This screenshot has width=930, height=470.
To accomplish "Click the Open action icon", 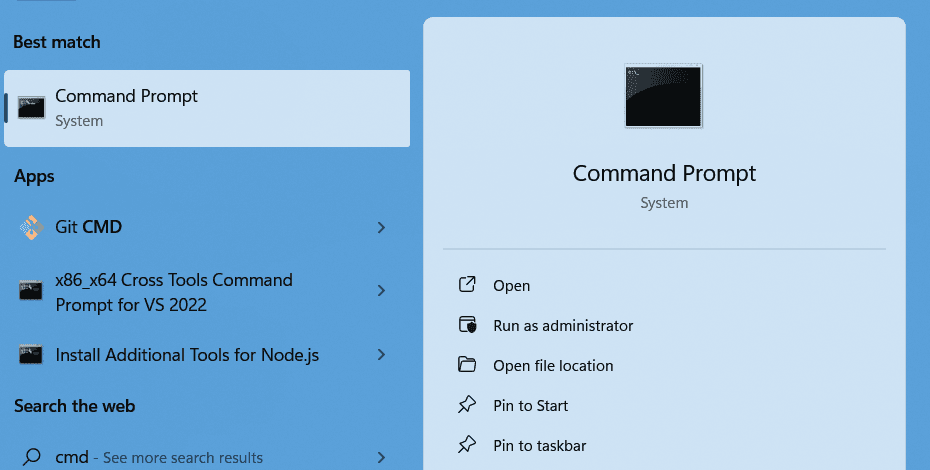I will coord(467,285).
